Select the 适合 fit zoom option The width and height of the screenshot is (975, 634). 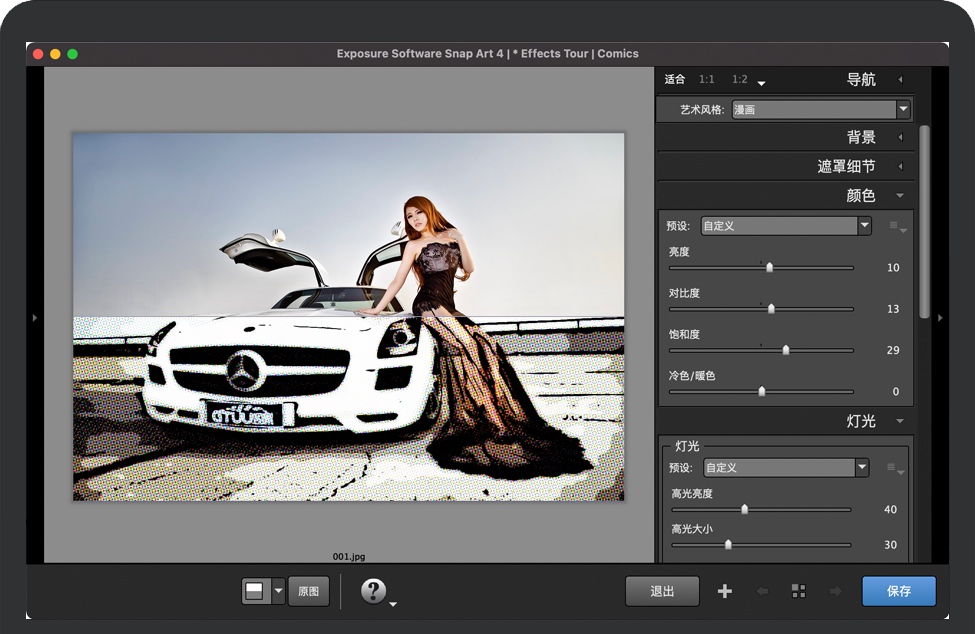pos(676,79)
